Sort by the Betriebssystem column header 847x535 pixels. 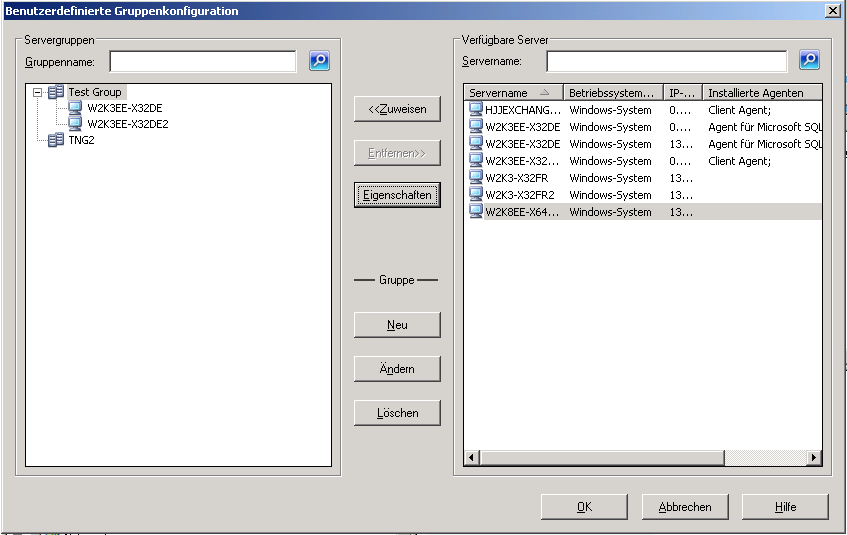613,92
